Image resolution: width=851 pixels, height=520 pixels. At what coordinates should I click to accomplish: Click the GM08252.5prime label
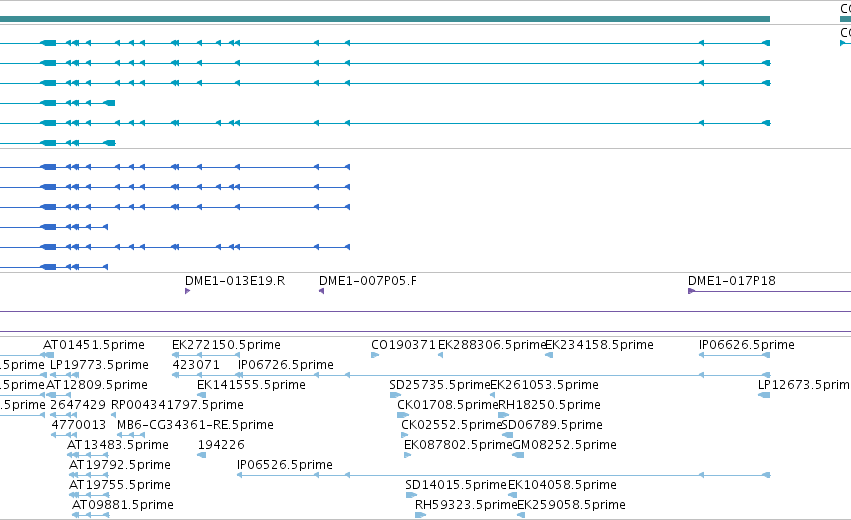tap(564, 445)
